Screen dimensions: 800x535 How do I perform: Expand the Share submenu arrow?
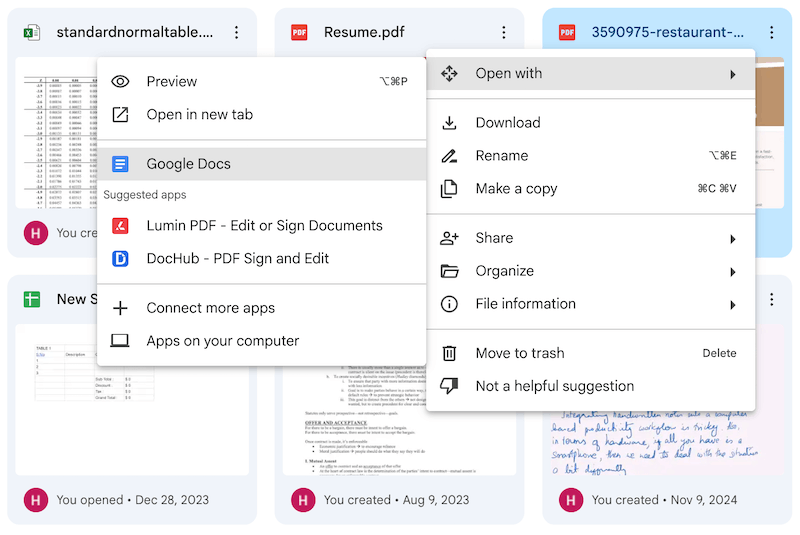[x=733, y=239]
